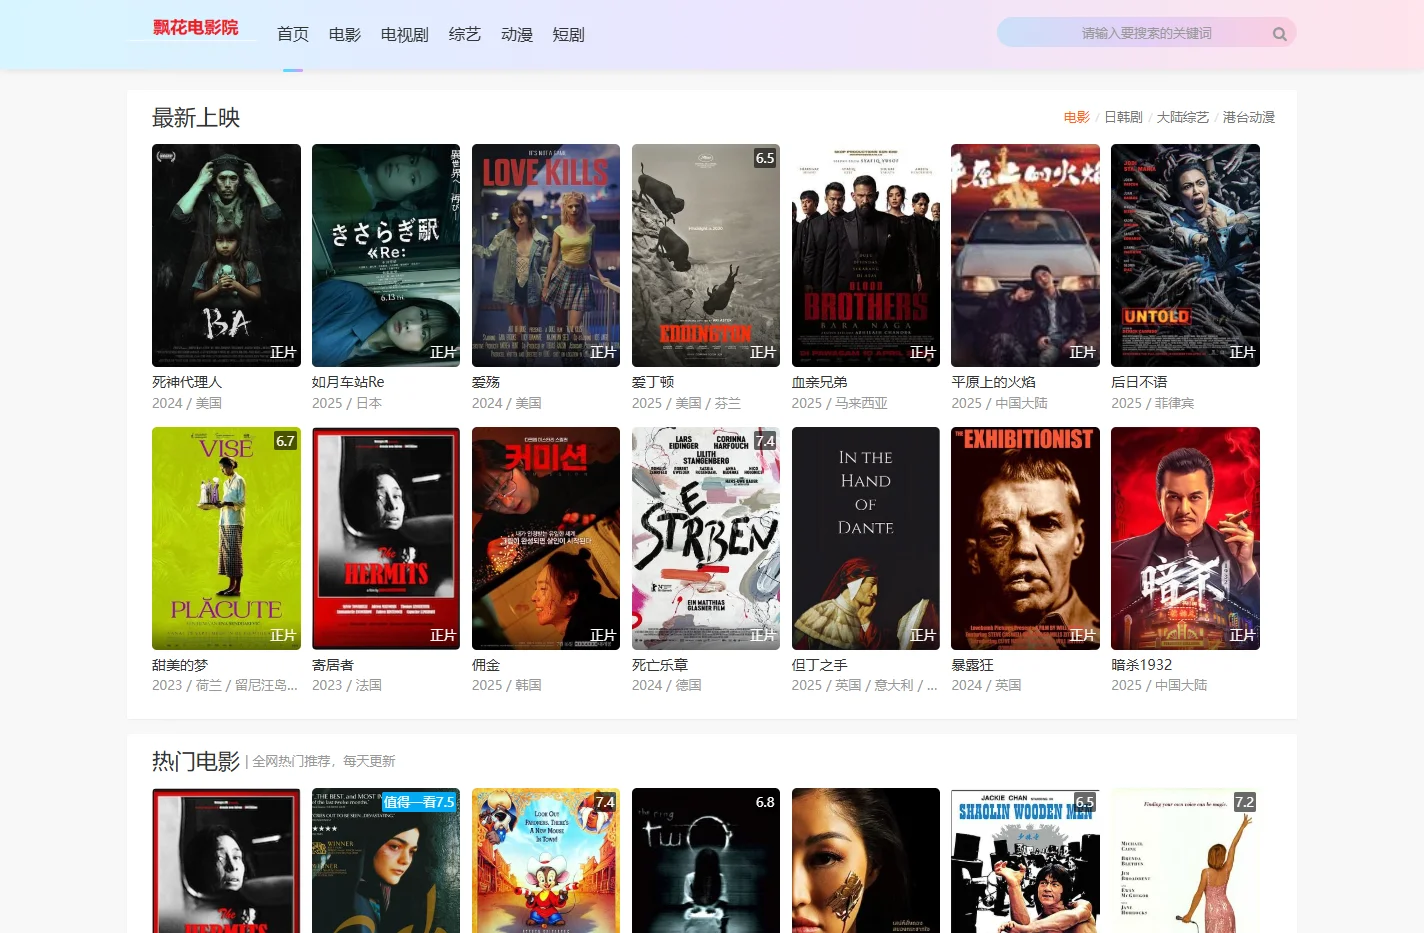
Task: Select the 港台动漫 filter link
Action: click(x=1249, y=117)
